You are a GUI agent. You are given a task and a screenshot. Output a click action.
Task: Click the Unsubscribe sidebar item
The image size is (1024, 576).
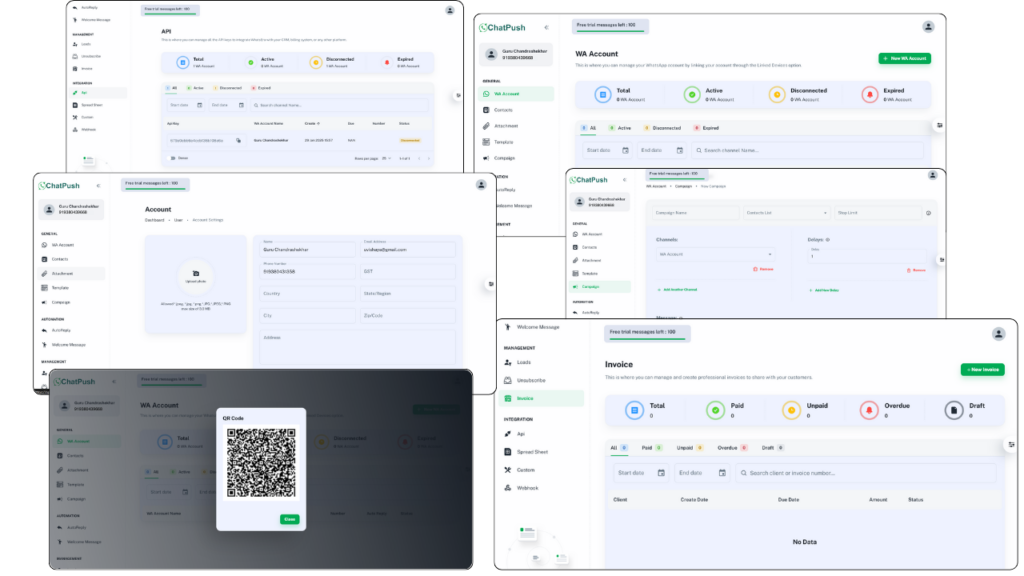tap(531, 380)
